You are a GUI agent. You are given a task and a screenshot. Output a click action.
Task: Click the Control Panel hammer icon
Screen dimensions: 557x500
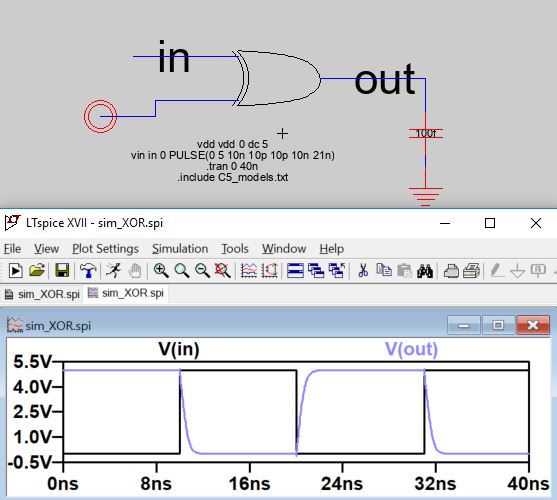coord(88,271)
